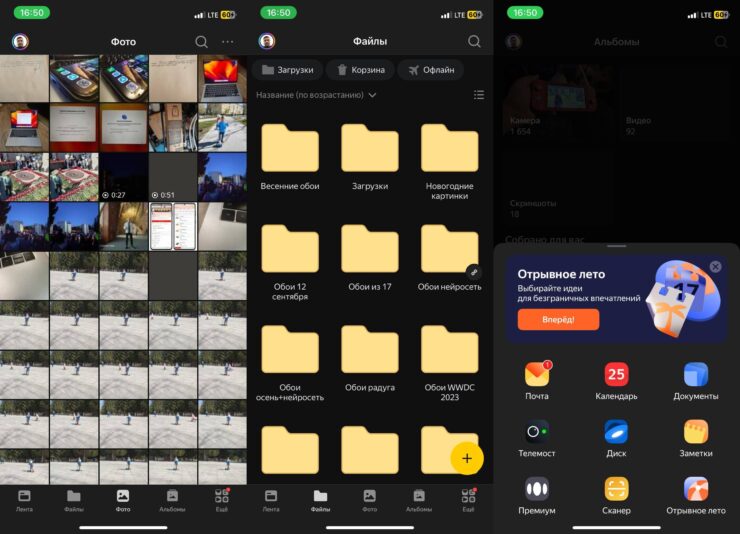Open the Заметки app icon
The width and height of the screenshot is (740, 534).
coord(695,432)
